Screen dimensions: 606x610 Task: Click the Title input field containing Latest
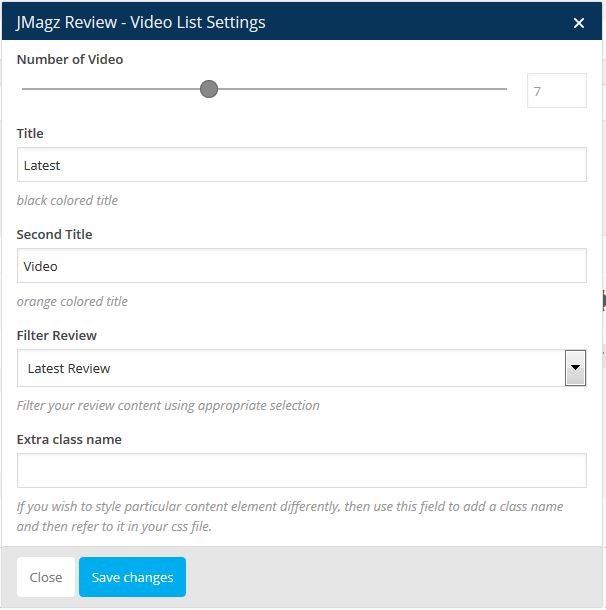point(301,165)
